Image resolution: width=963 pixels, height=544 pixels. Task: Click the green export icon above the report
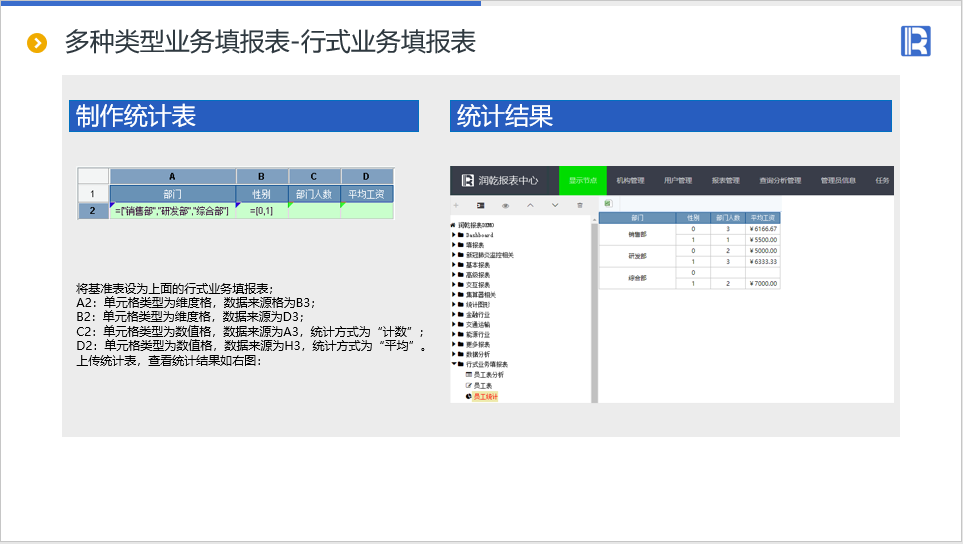click(x=607, y=204)
